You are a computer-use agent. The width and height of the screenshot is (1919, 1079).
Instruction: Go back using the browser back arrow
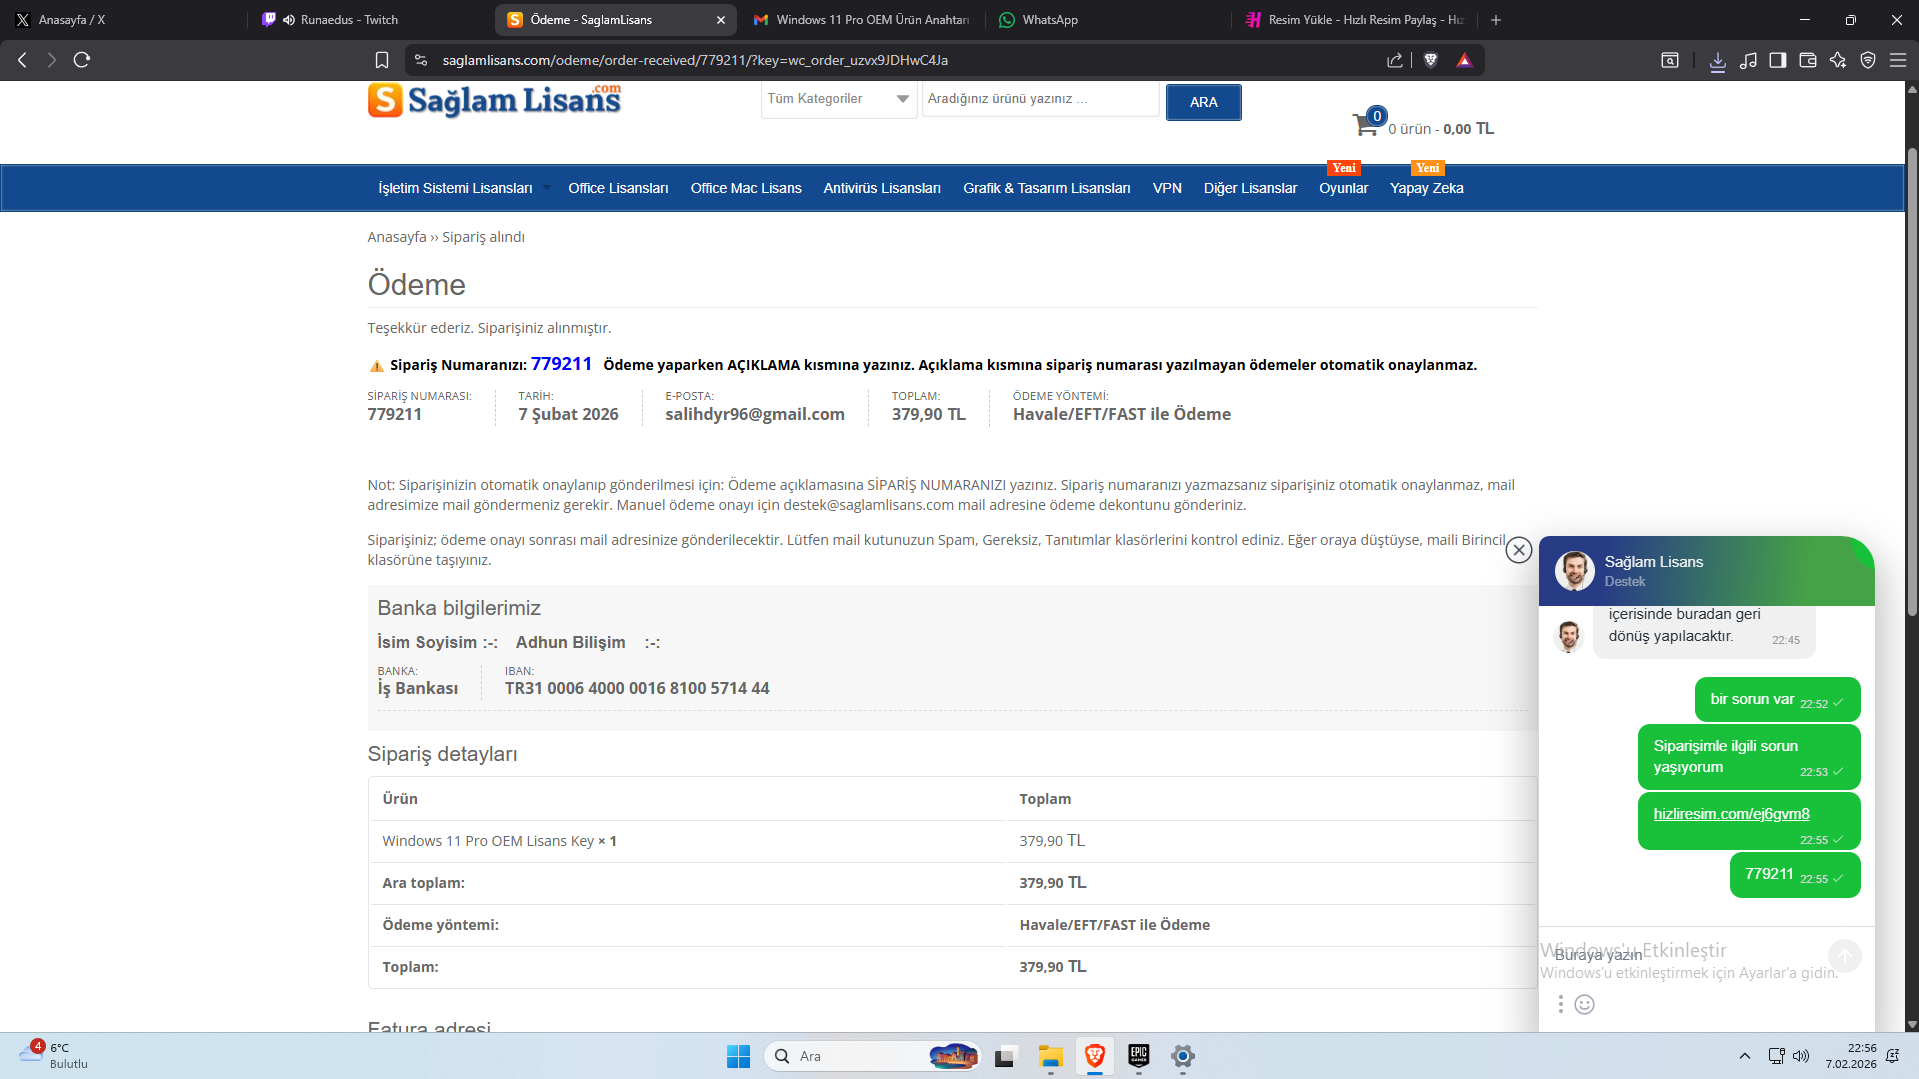click(22, 60)
